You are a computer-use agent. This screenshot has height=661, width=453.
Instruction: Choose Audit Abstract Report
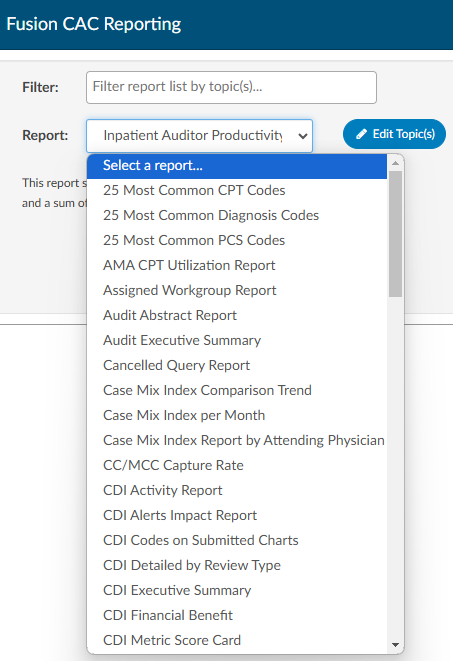coord(237,315)
